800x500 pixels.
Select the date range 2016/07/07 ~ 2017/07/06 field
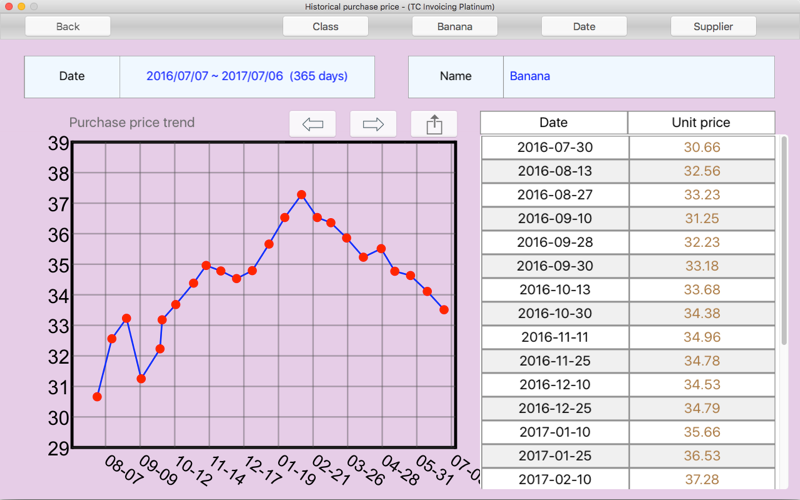tap(247, 77)
